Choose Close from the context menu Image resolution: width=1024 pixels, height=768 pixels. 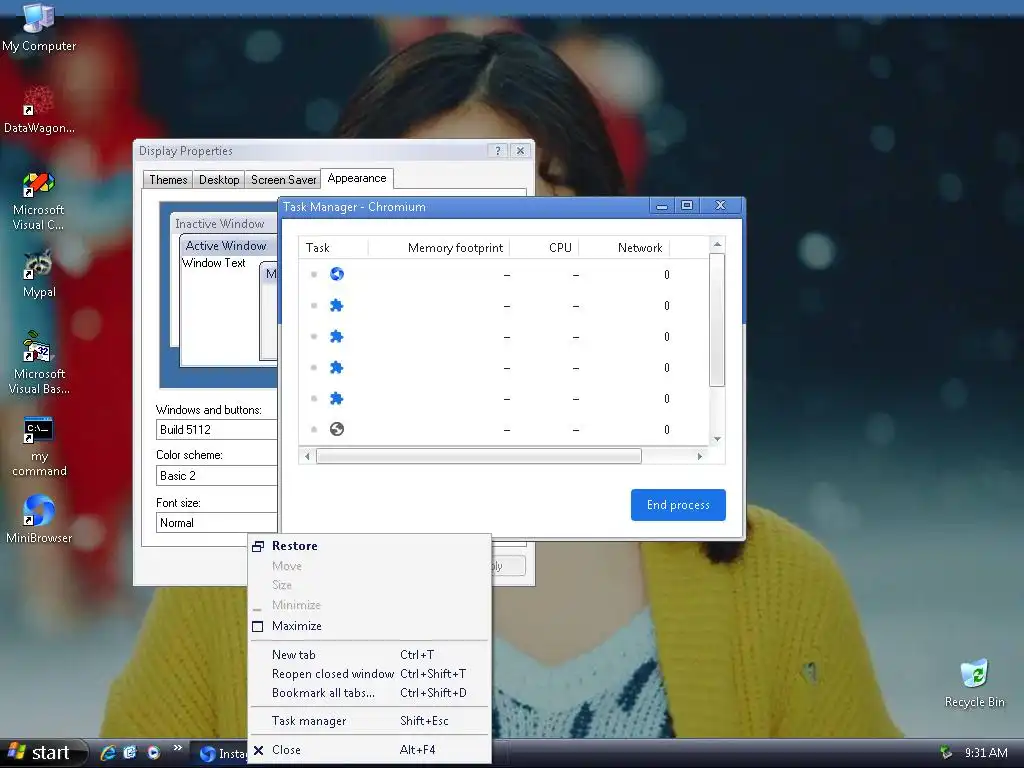coord(370,750)
